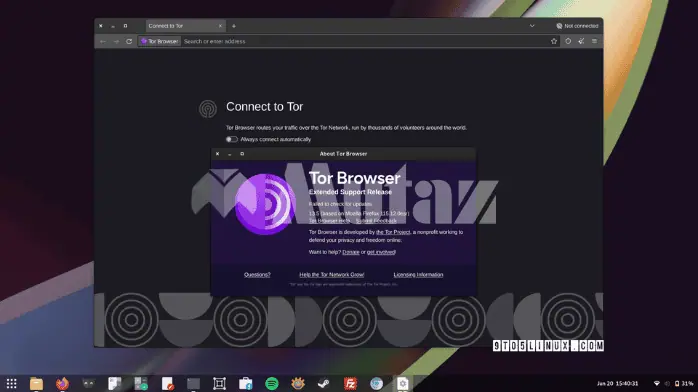Open Help the Tor Network Grow! link
This screenshot has width=698, height=392.
point(332,275)
